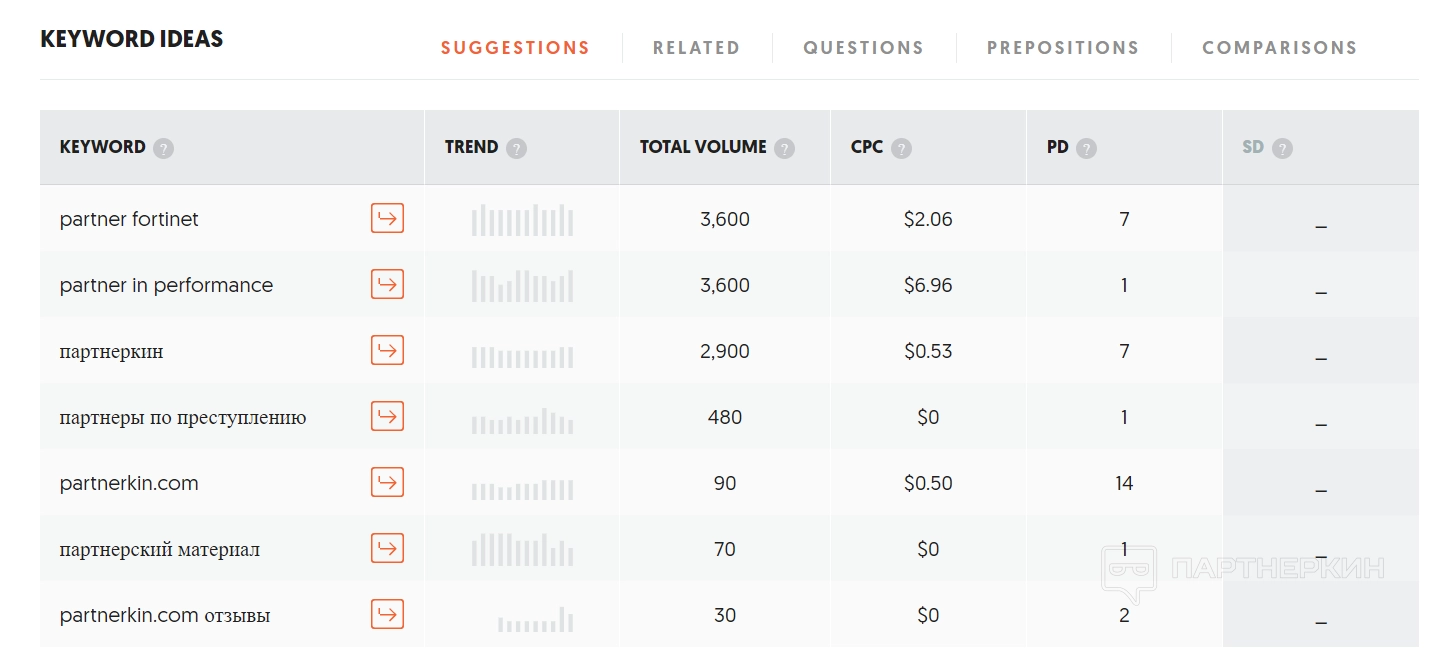Open партнерский материал via arrow icon
This screenshot has height=658, width=1436.
tap(387, 548)
